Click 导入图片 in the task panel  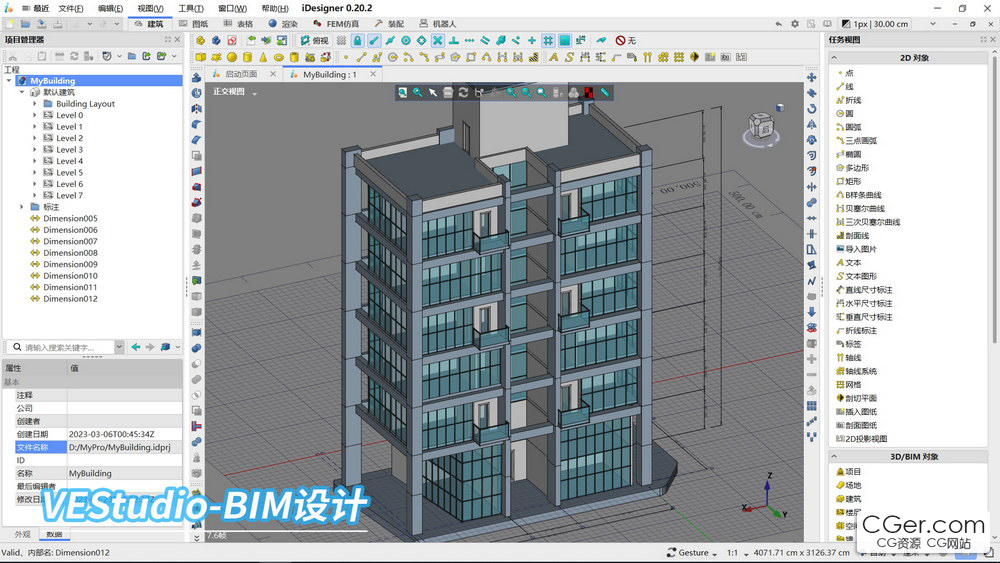pos(860,249)
